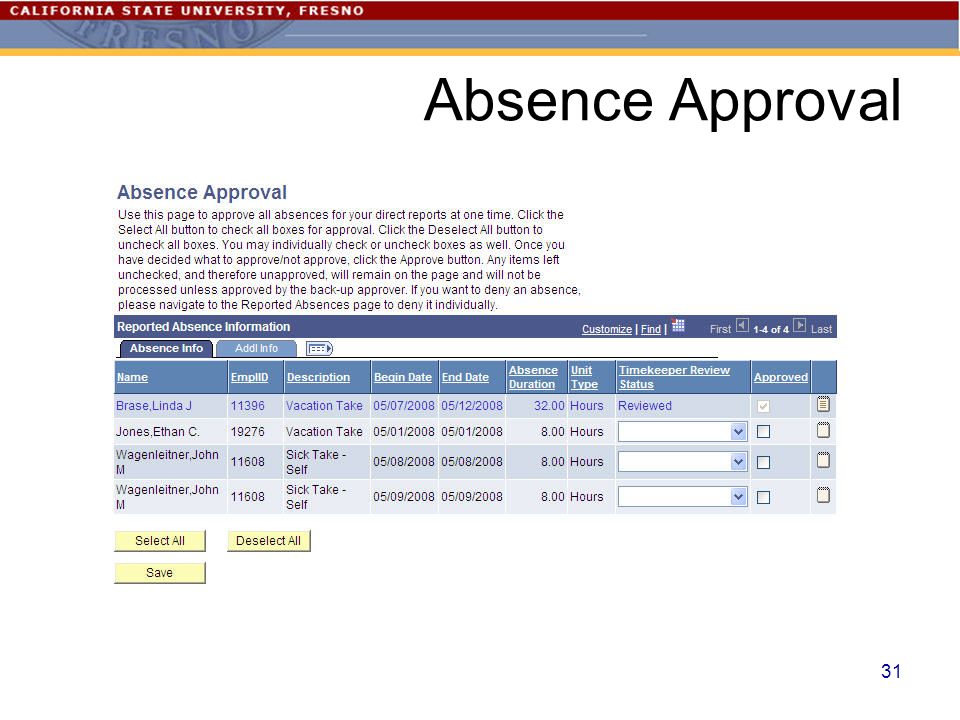Switch to the Absence Info tab
Image resolution: width=960 pixels, height=720 pixels.
click(x=166, y=348)
